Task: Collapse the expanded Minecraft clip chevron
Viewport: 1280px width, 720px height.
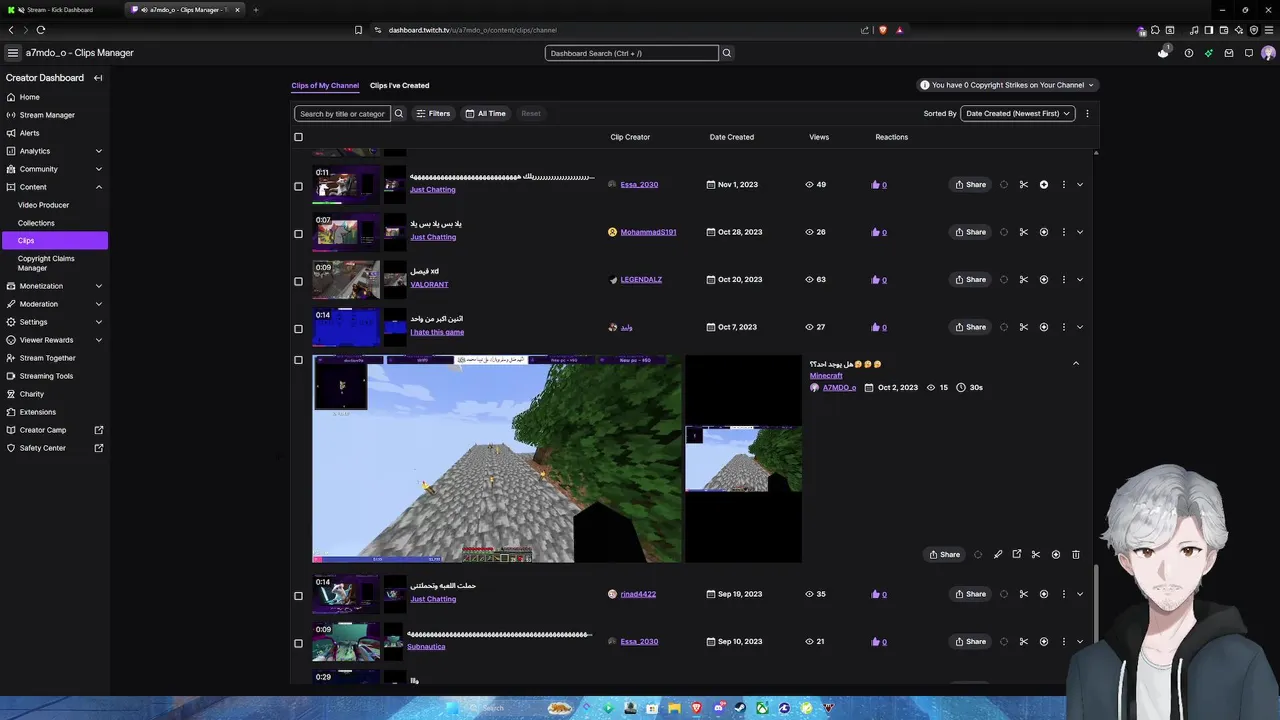Action: [1076, 363]
